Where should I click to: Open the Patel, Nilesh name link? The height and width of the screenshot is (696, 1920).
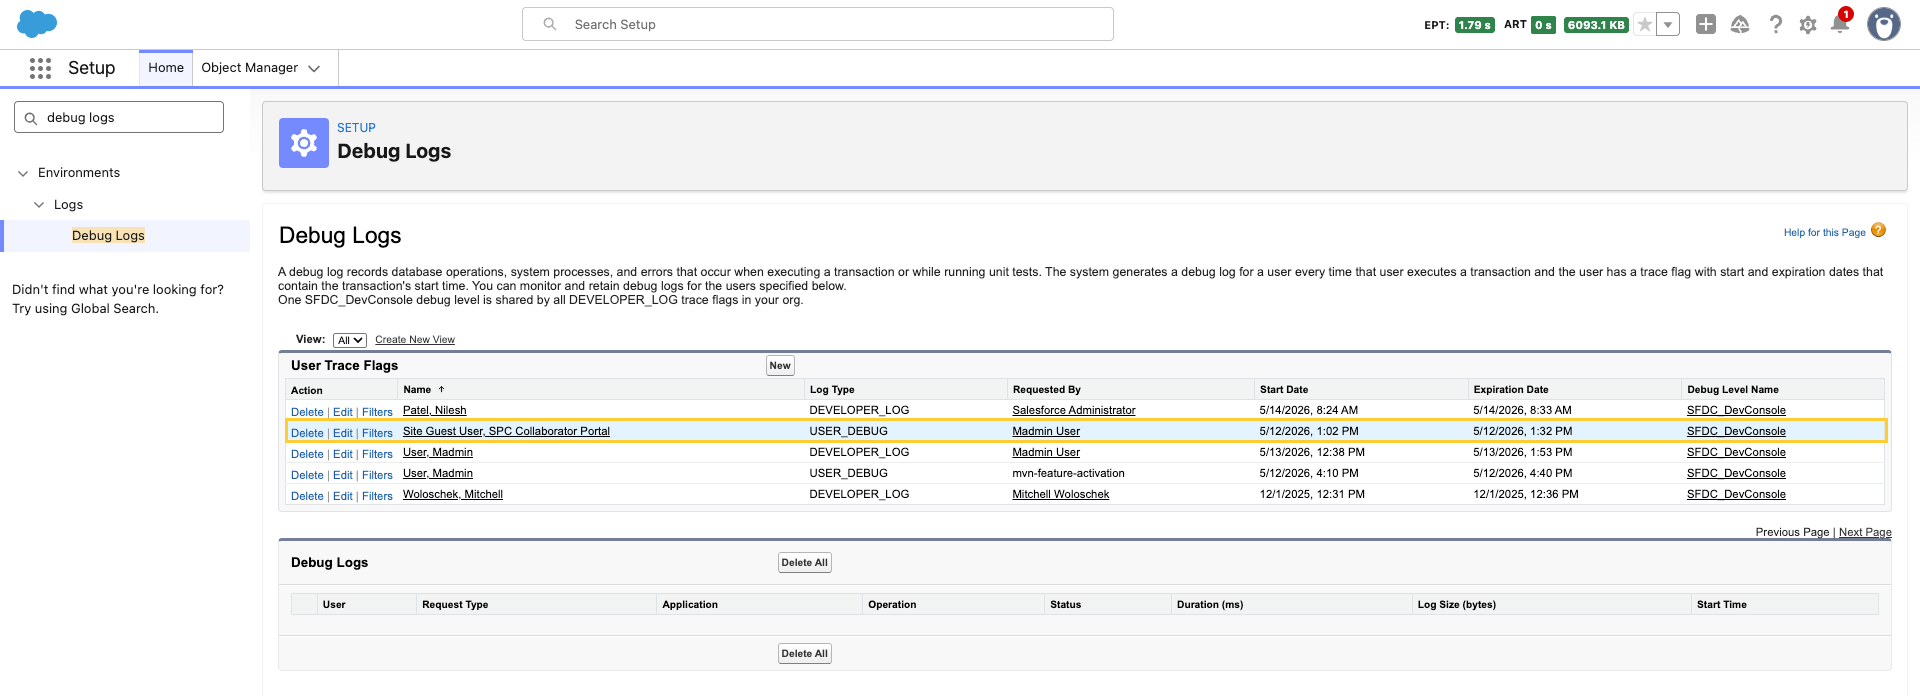[x=434, y=410]
